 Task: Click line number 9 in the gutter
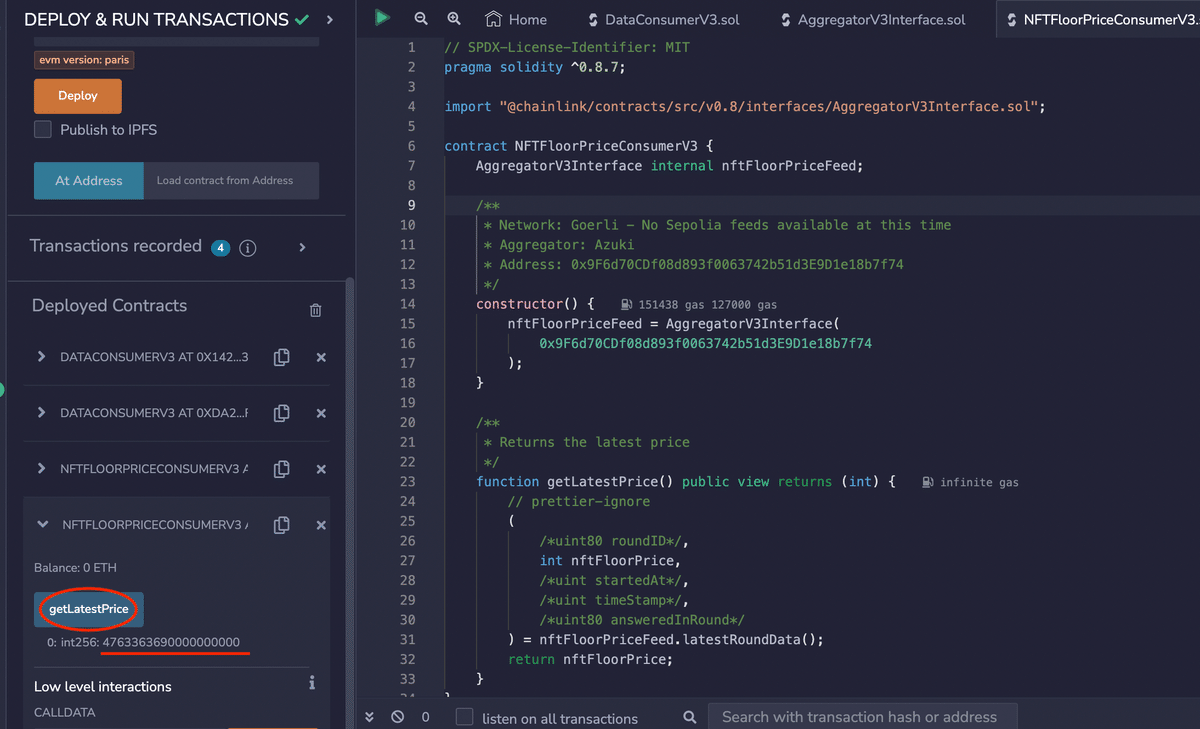point(411,205)
